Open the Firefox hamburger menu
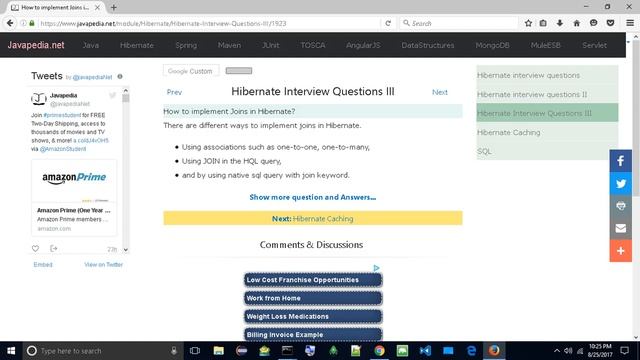 point(630,23)
